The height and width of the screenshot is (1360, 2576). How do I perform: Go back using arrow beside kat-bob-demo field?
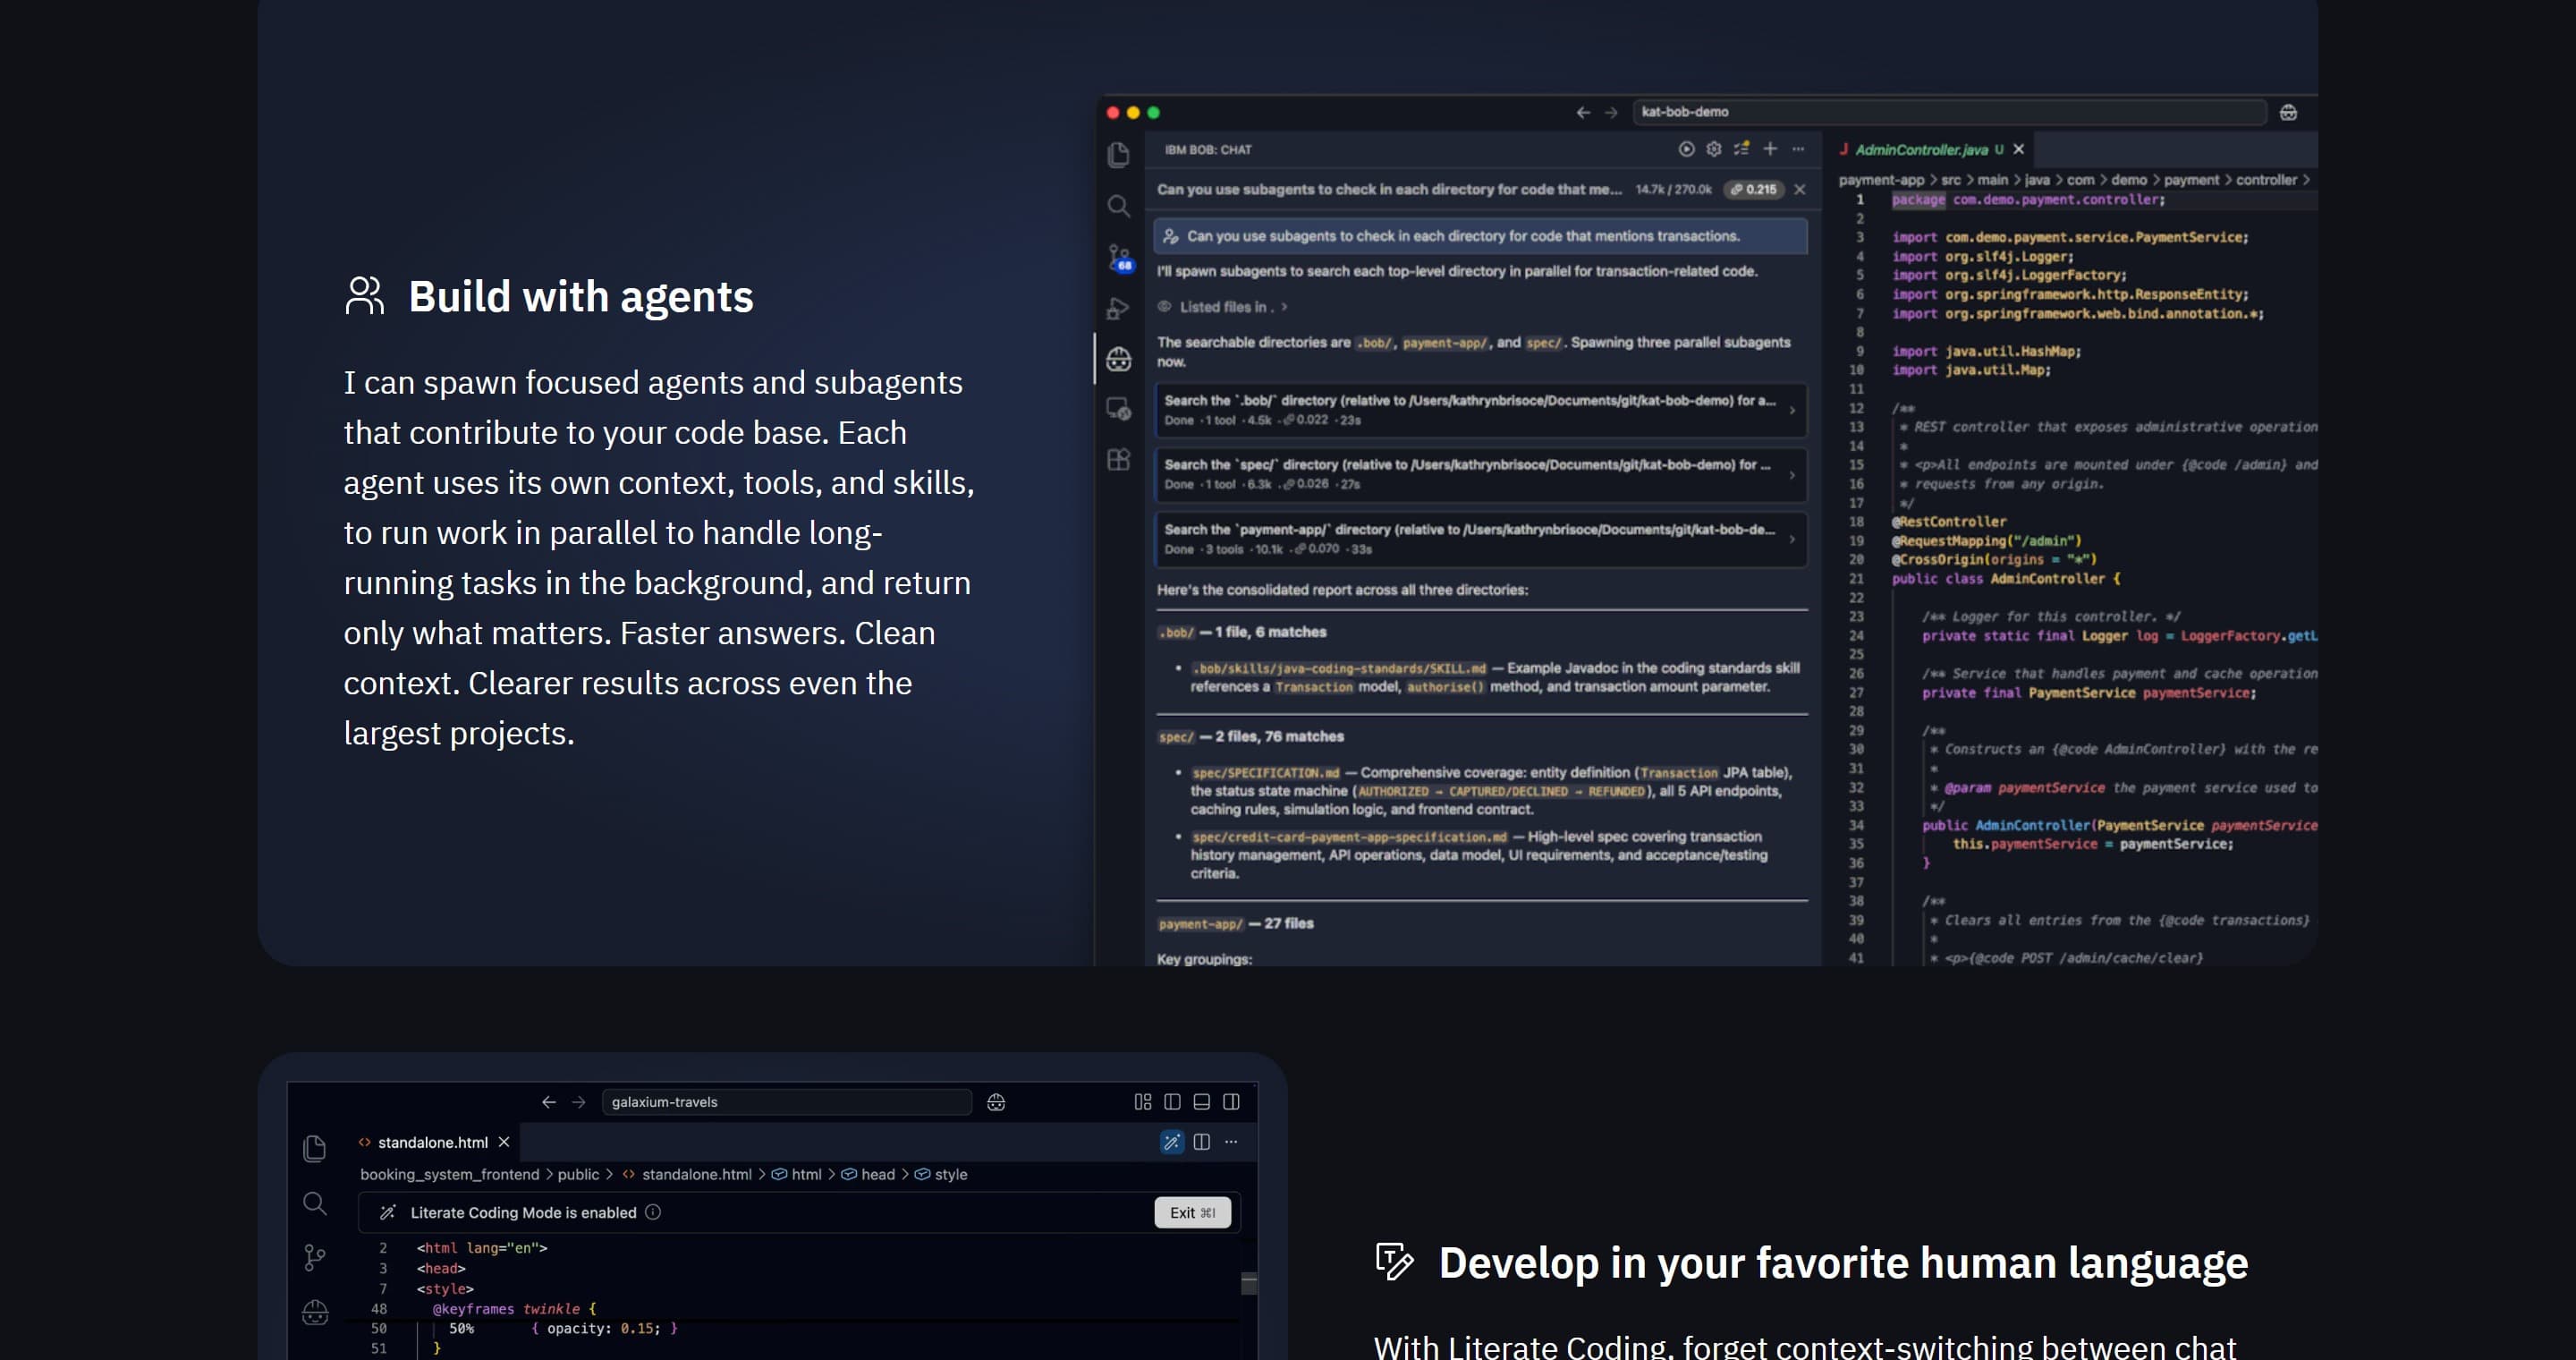click(x=1583, y=112)
